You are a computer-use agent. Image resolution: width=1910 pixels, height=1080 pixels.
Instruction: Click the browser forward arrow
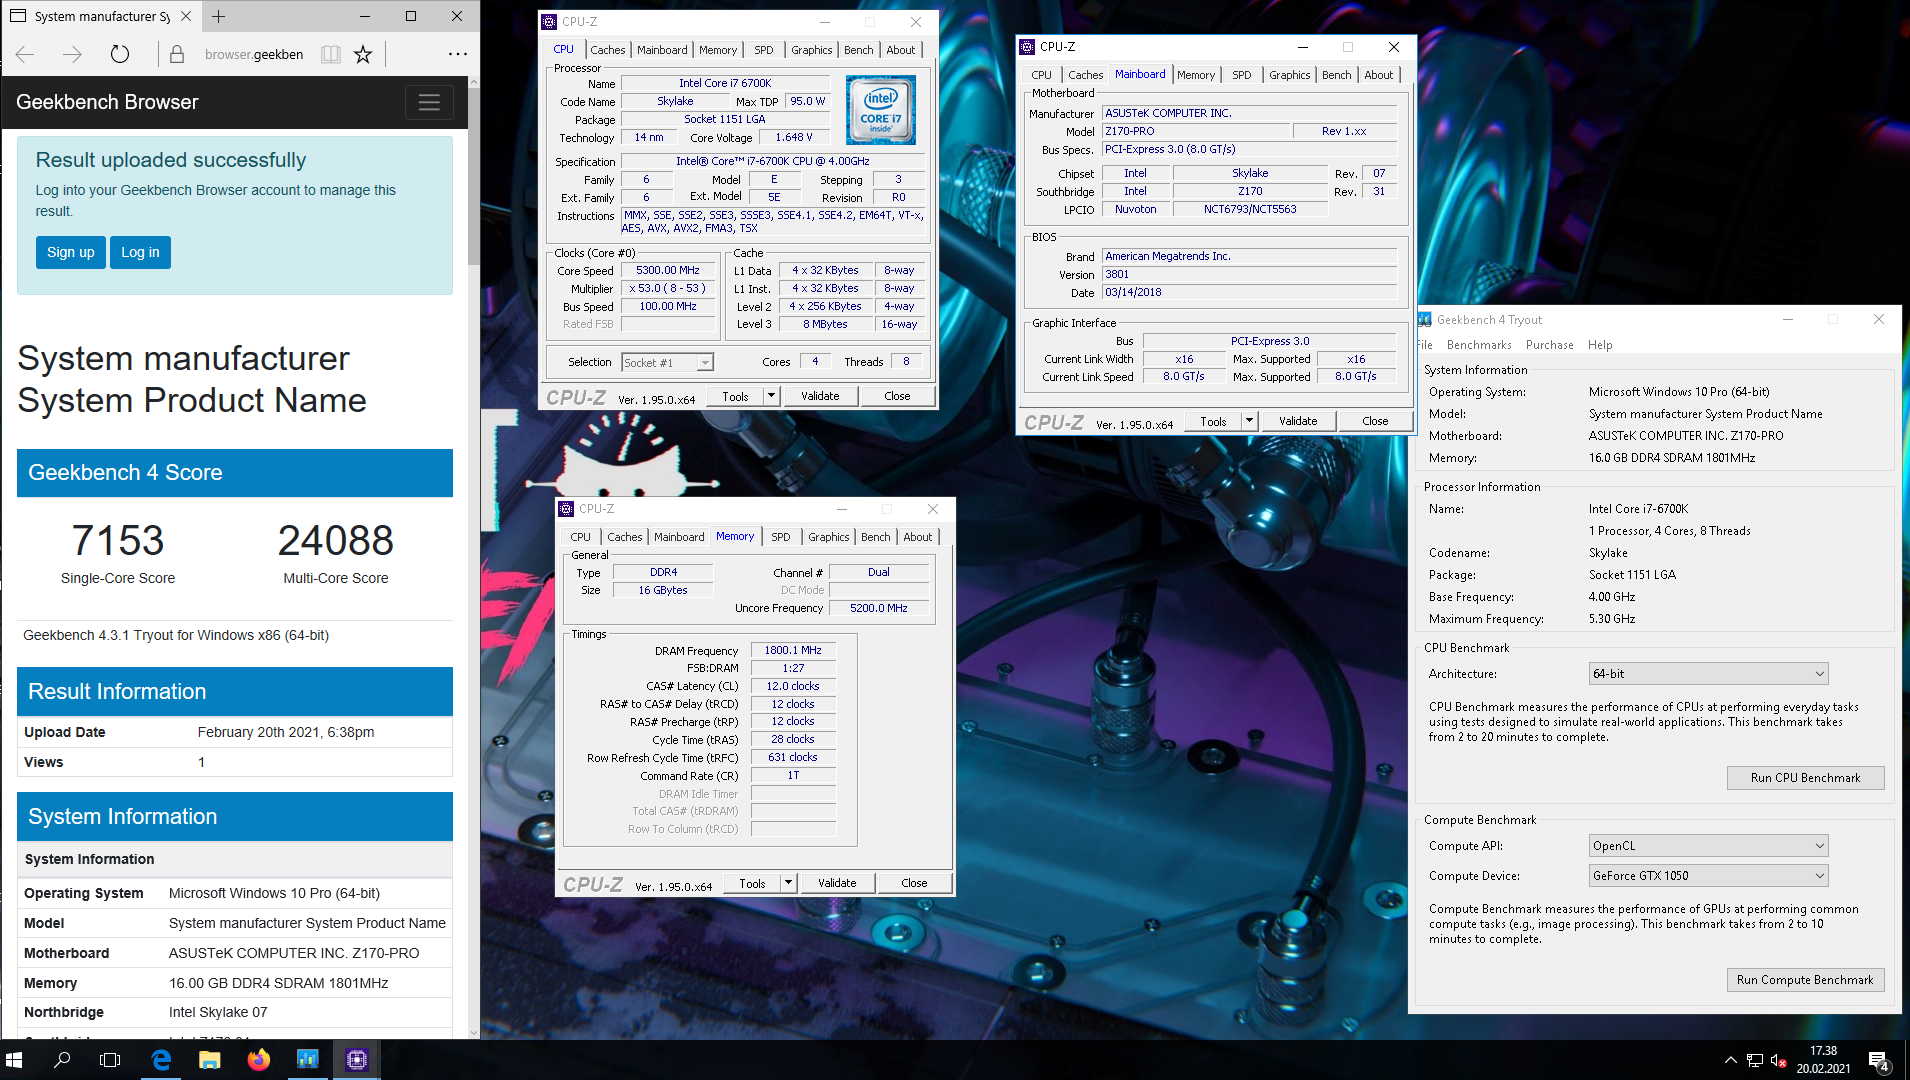pyautogui.click(x=72, y=54)
